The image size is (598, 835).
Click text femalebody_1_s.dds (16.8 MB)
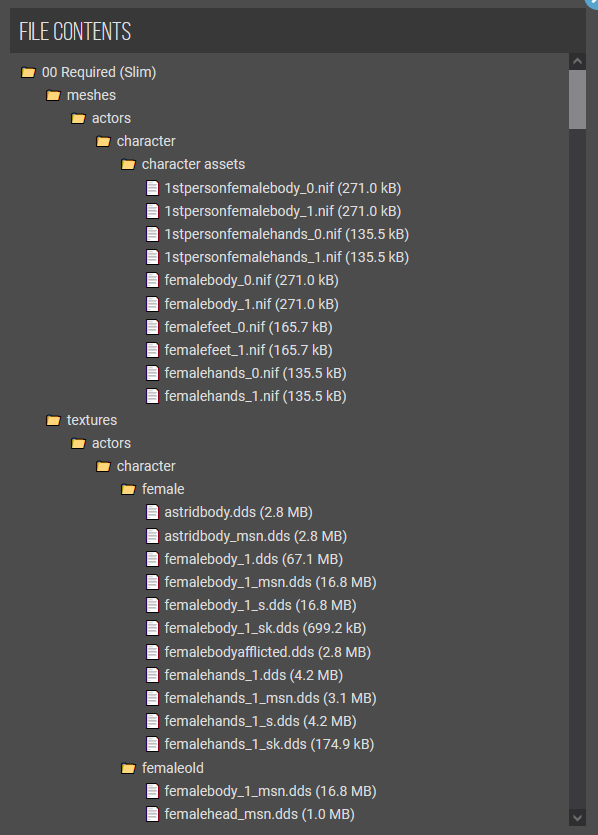[260, 605]
